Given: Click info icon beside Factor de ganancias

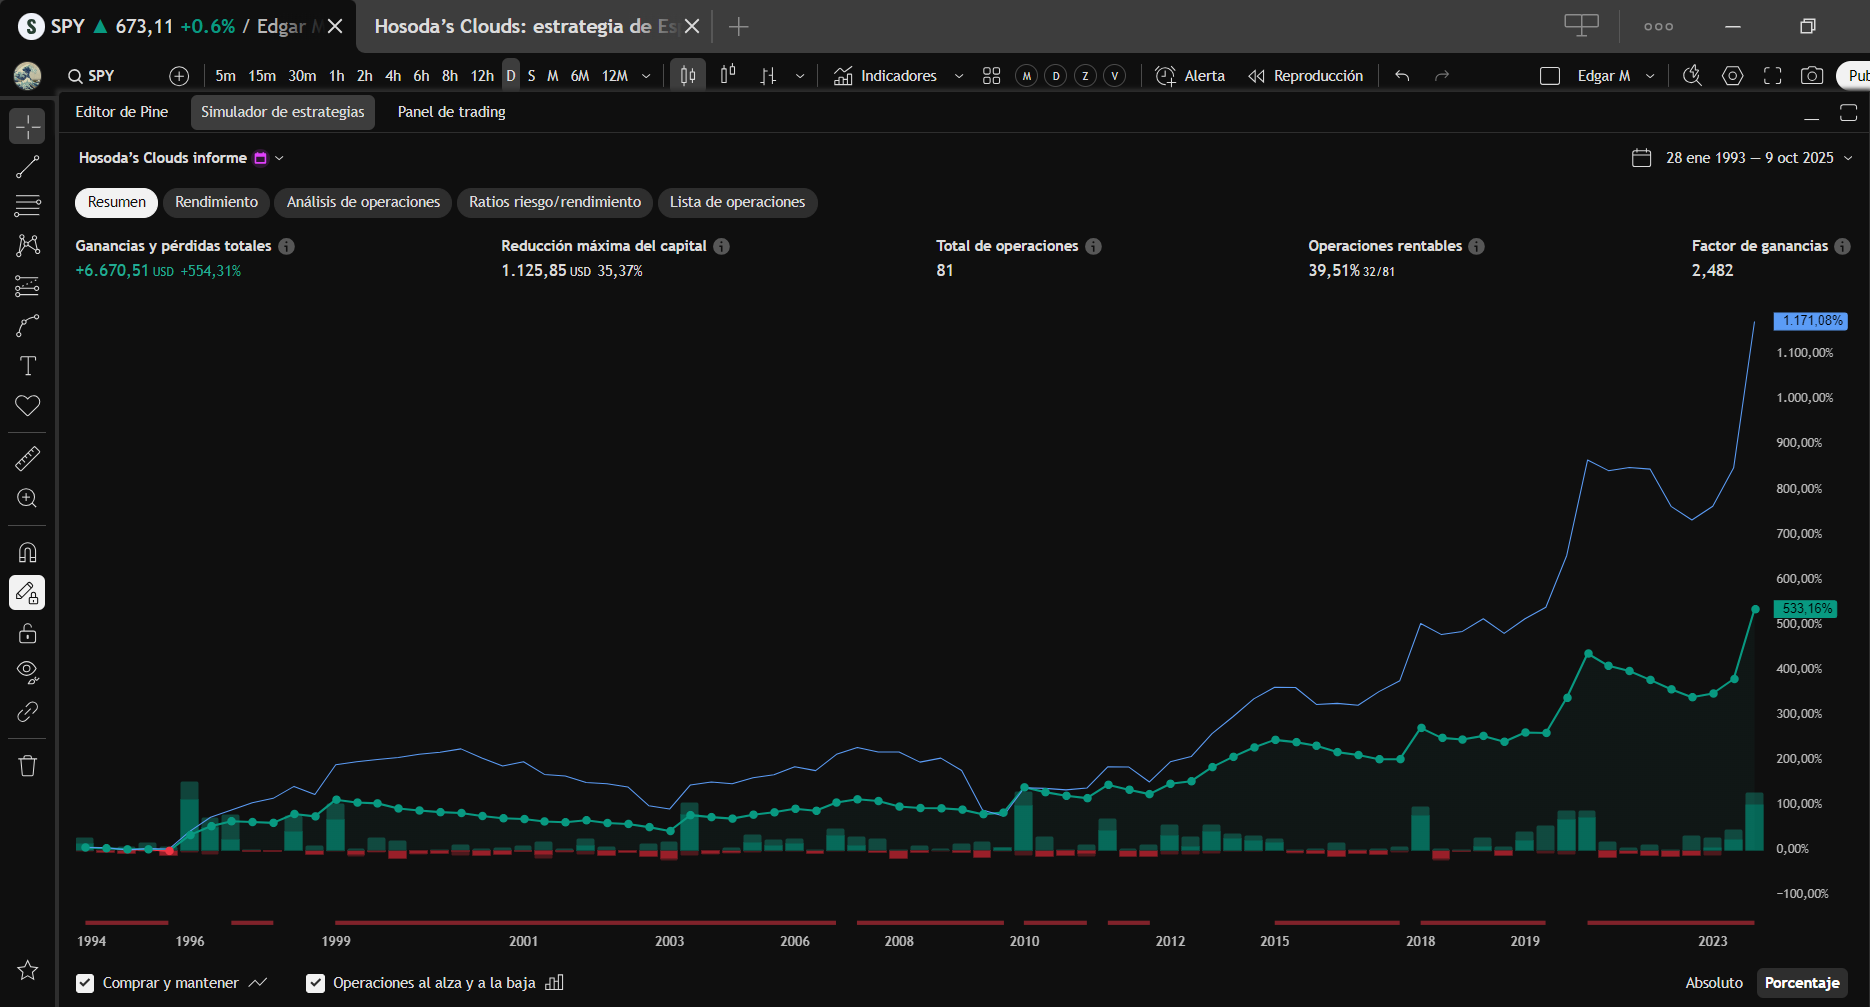Looking at the screenshot, I should (x=1842, y=246).
